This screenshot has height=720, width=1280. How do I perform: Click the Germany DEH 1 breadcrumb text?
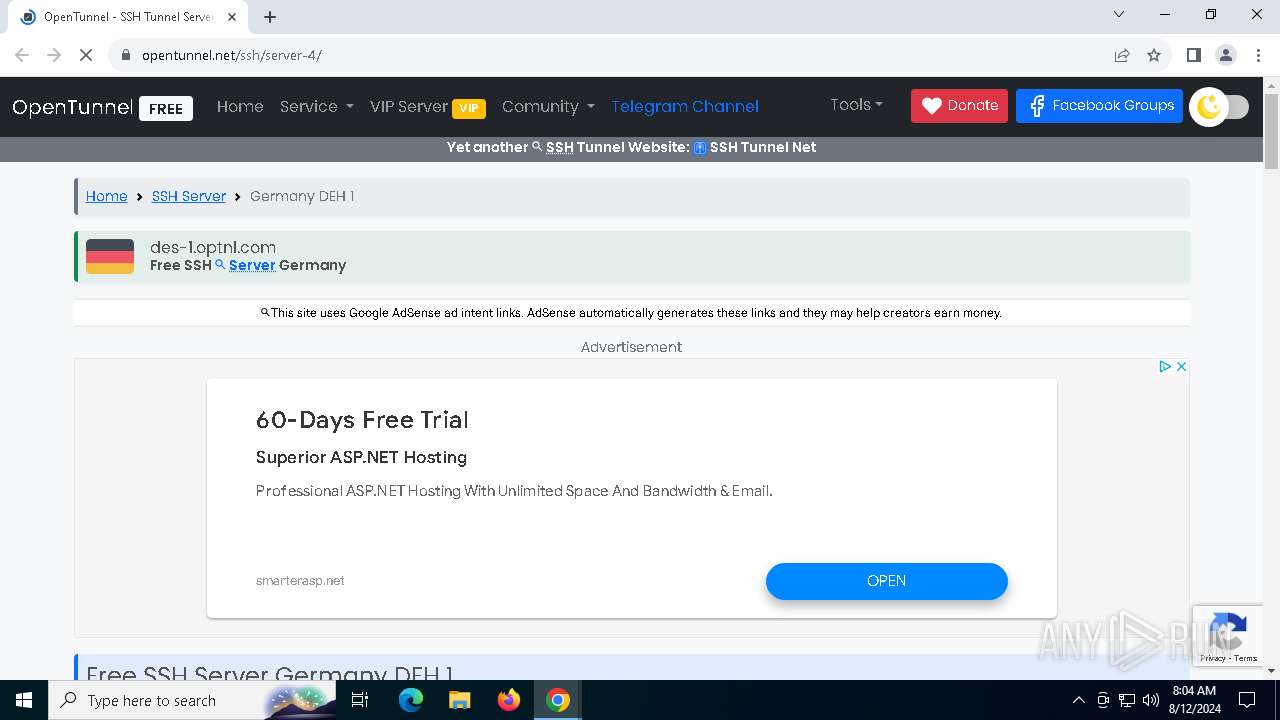[x=302, y=196]
